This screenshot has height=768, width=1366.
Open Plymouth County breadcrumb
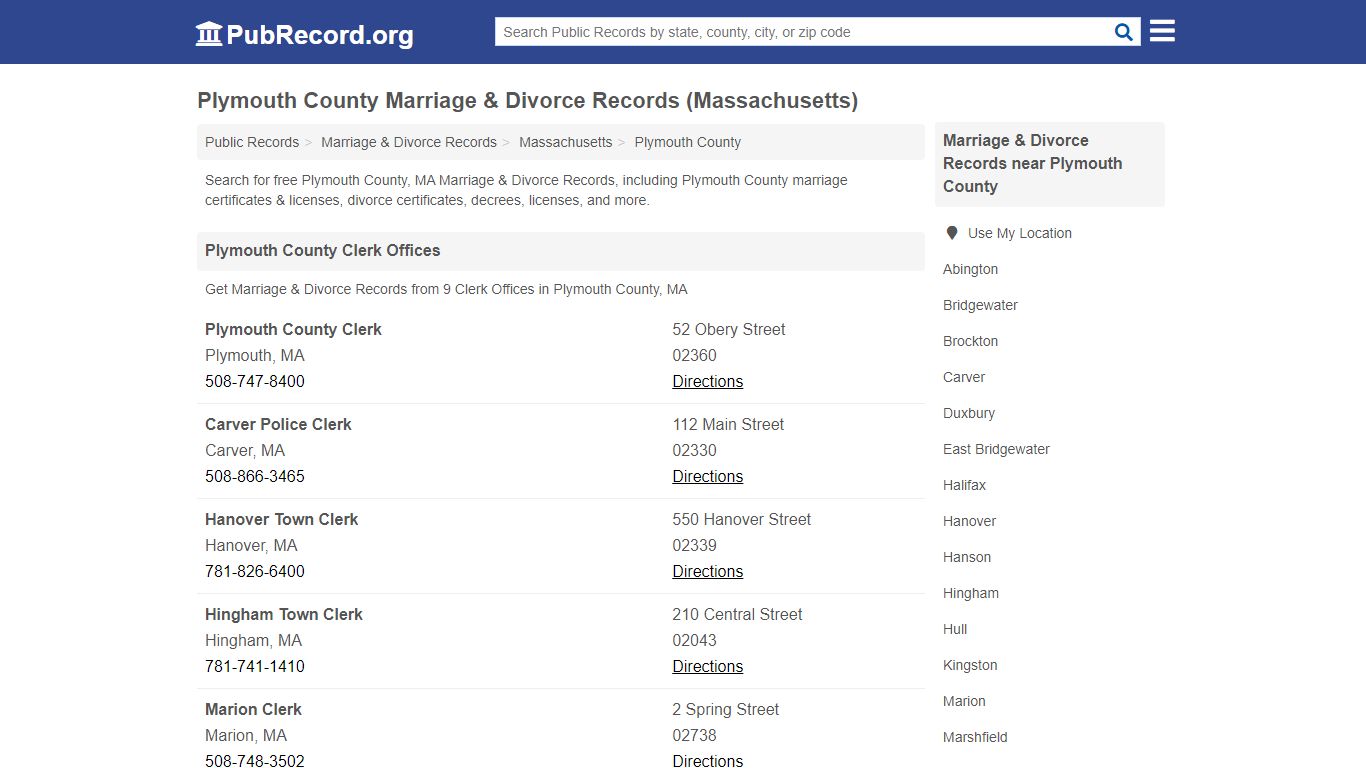[688, 142]
